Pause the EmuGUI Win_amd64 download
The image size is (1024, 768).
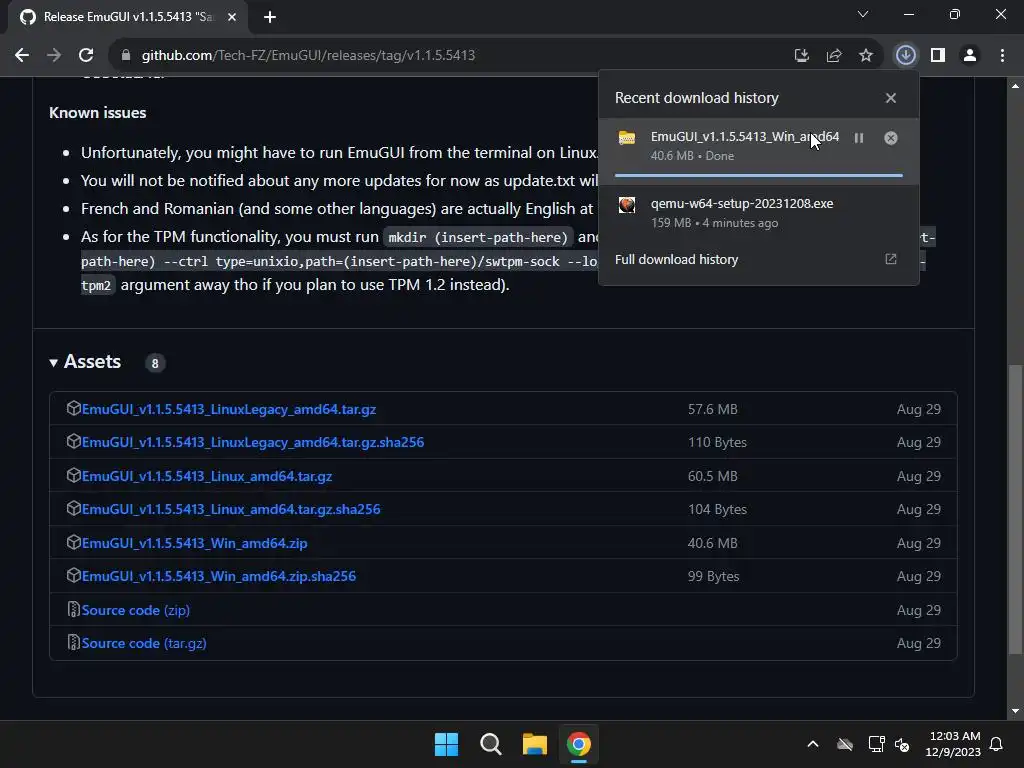click(x=859, y=138)
